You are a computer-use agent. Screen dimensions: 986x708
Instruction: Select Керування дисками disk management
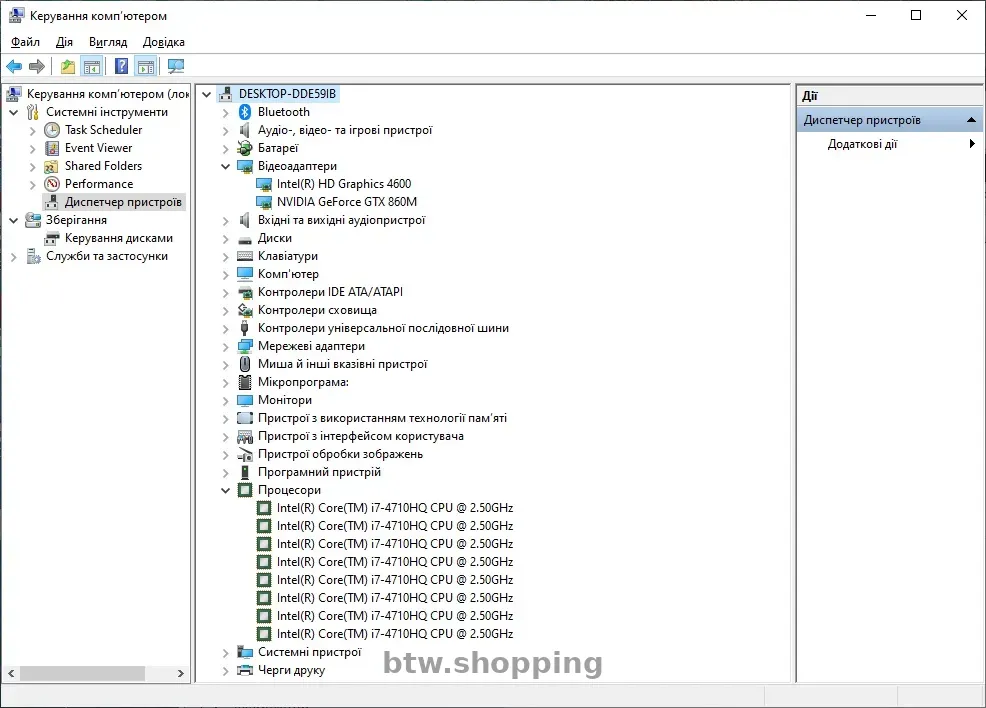tap(118, 238)
